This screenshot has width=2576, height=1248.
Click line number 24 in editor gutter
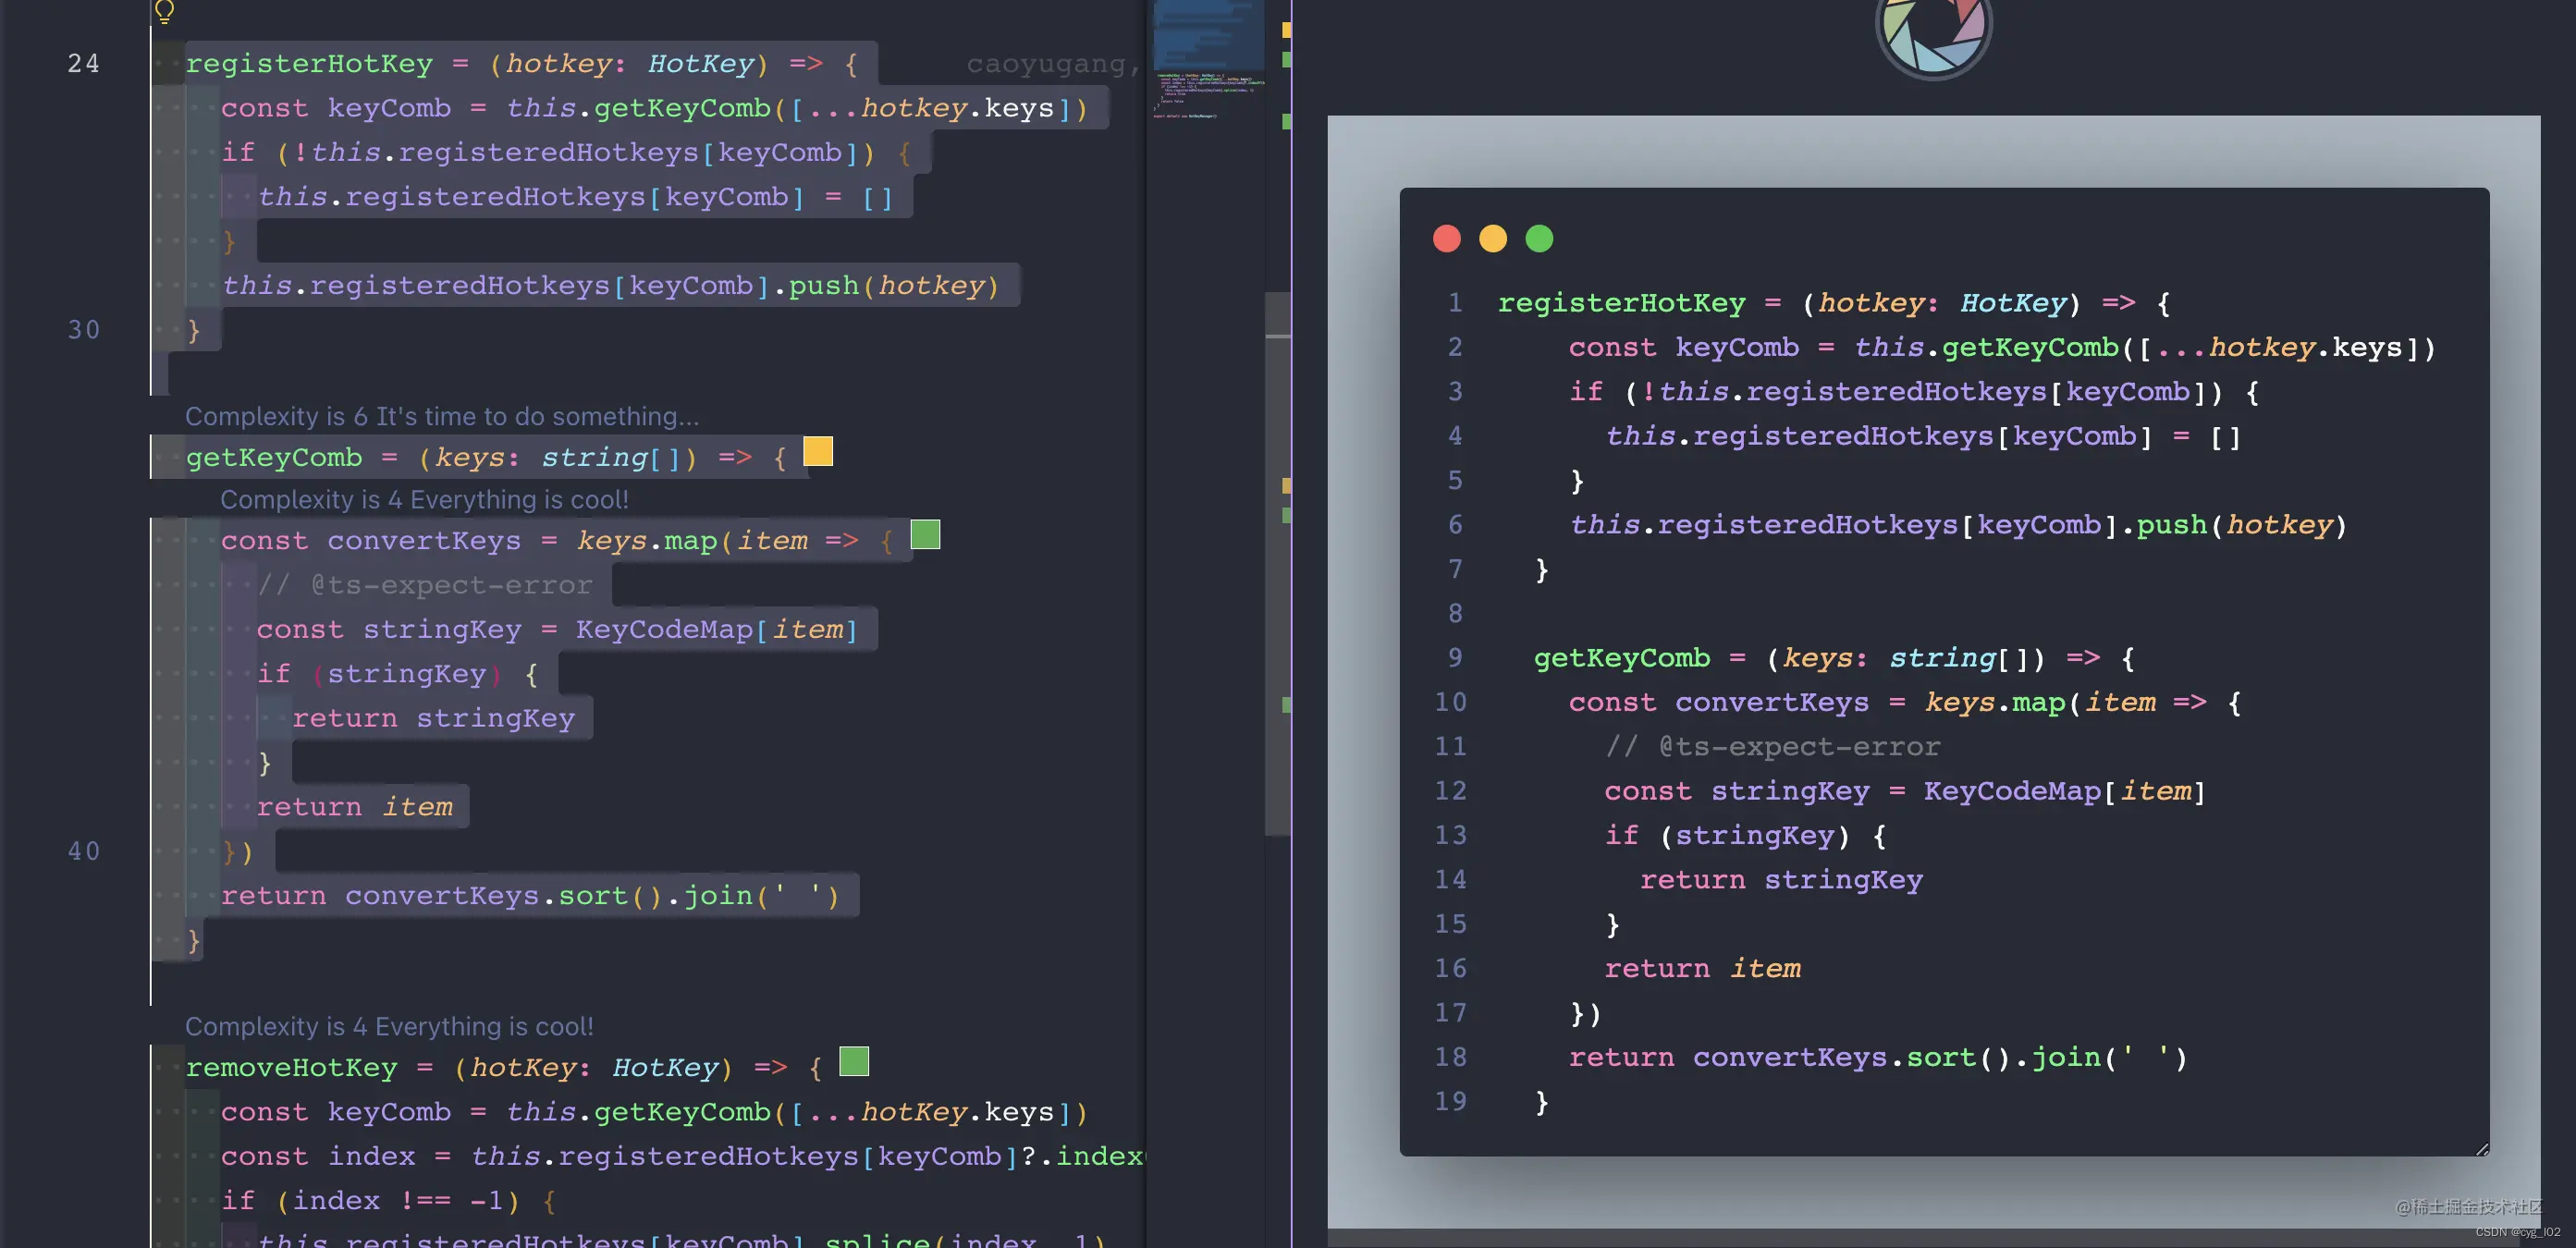coord(84,64)
